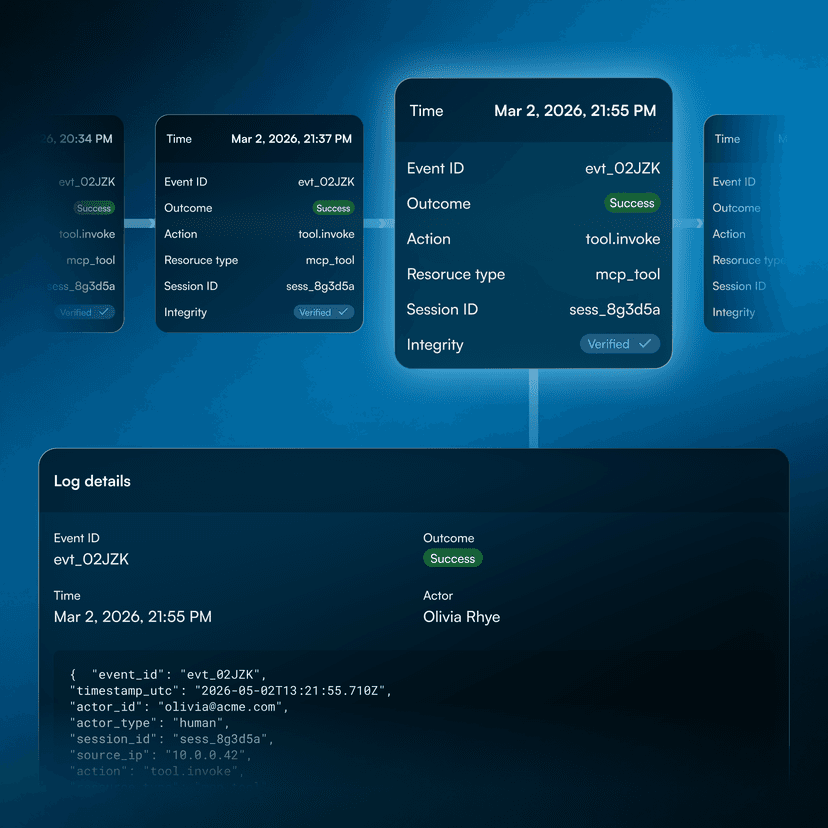The height and width of the screenshot is (828, 828).
Task: Click 'mcp_tool' in the 21:37 PM card
Action: tap(330, 260)
